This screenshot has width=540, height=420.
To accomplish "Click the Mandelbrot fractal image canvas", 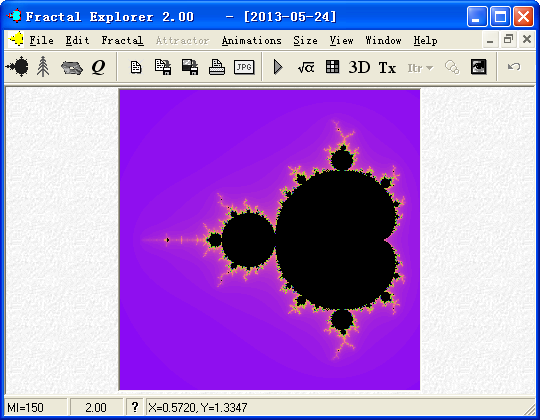I will [270, 240].
